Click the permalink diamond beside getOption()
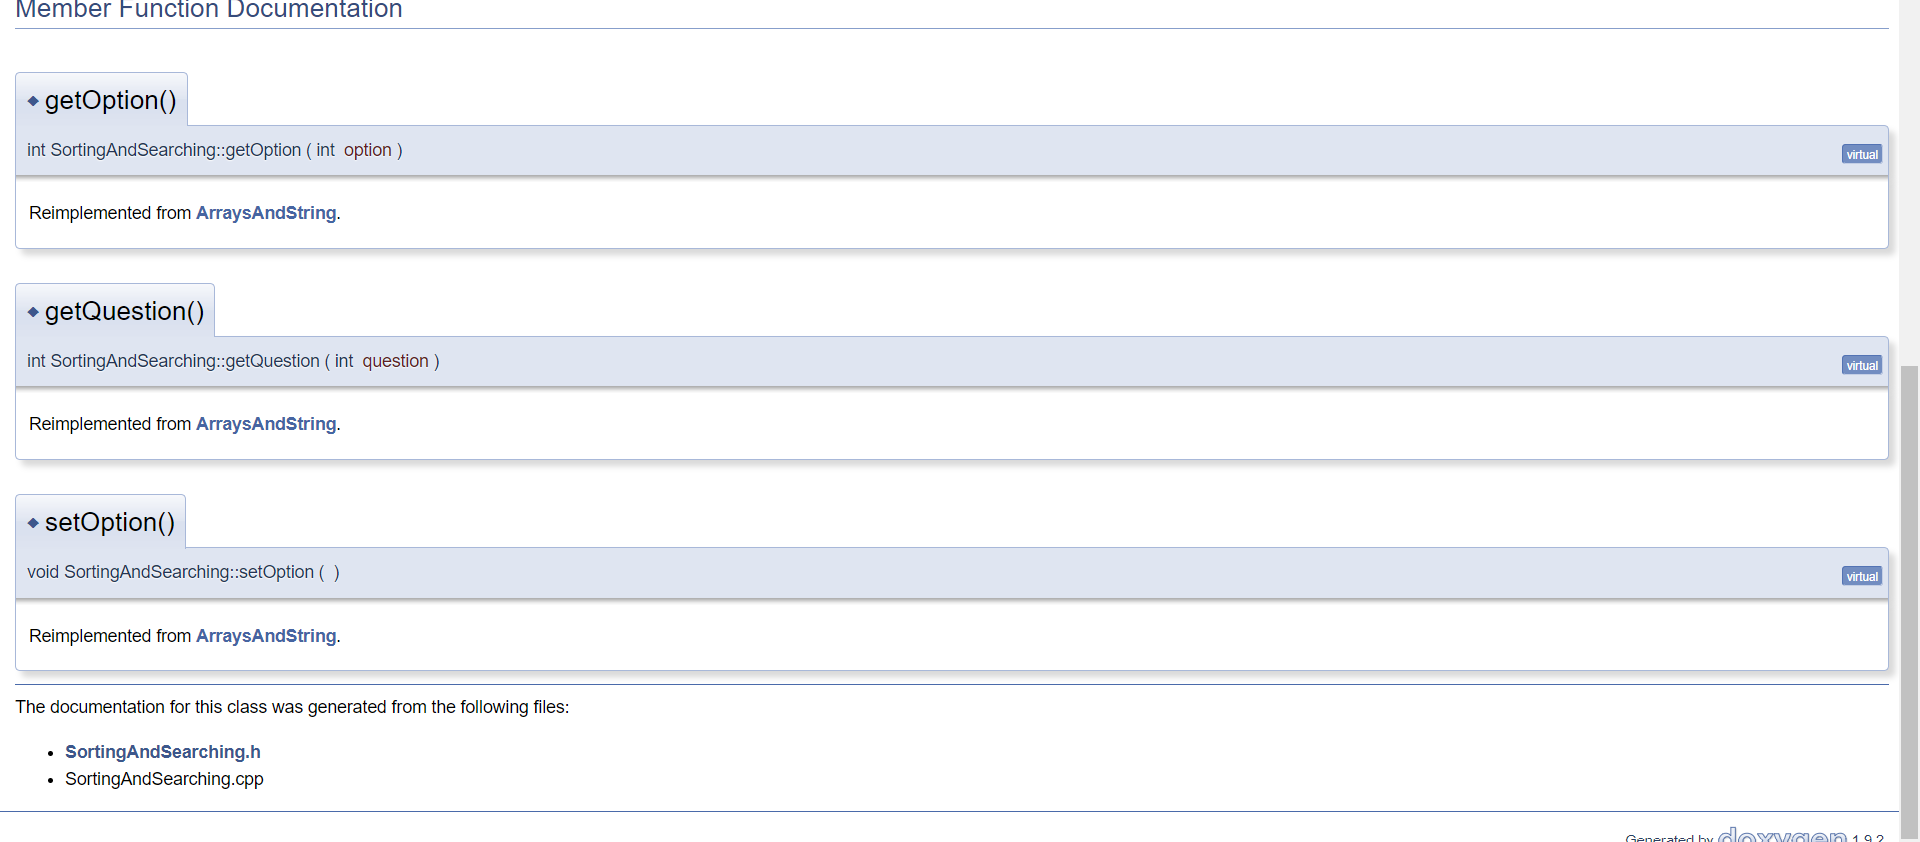The width and height of the screenshot is (1920, 842). [33, 101]
